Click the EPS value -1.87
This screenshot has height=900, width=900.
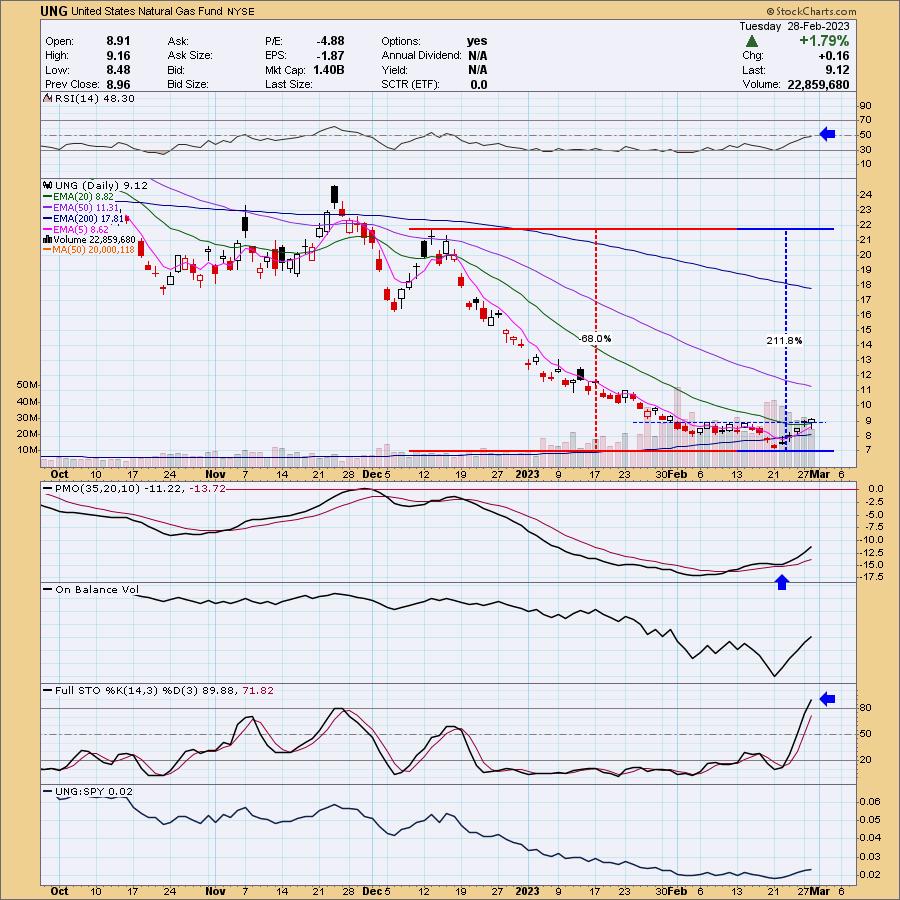(330, 55)
